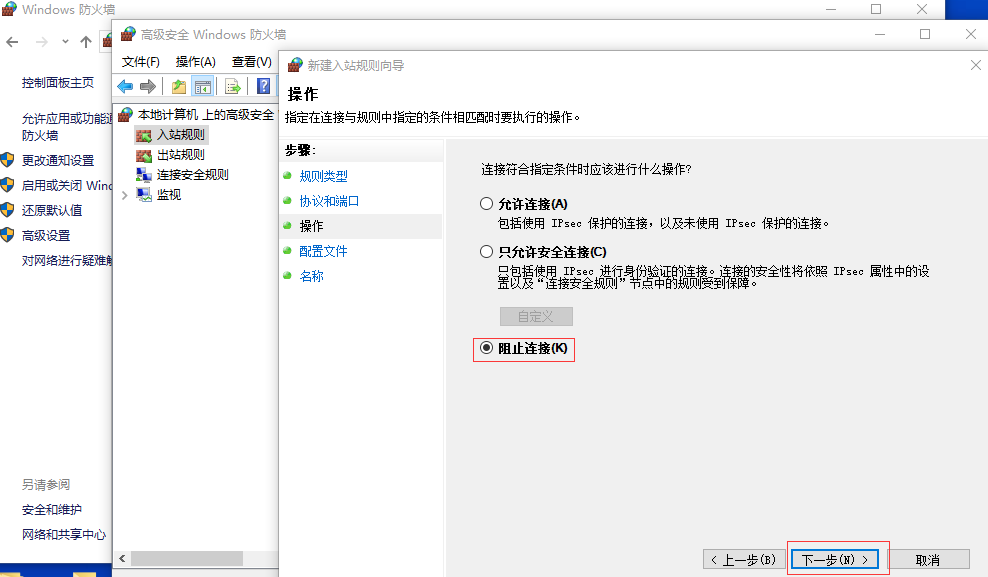The width and height of the screenshot is (988, 577).
Task: Select the 阻止连接(K) radio option
Action: (x=485, y=350)
